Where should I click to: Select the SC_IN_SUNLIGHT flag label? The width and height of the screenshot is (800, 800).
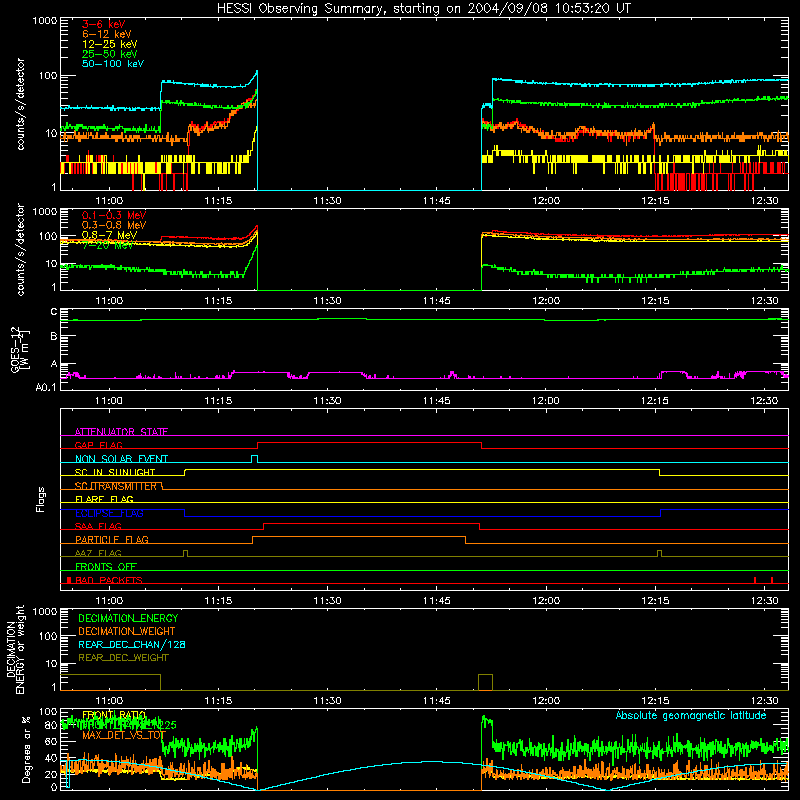tap(115, 472)
